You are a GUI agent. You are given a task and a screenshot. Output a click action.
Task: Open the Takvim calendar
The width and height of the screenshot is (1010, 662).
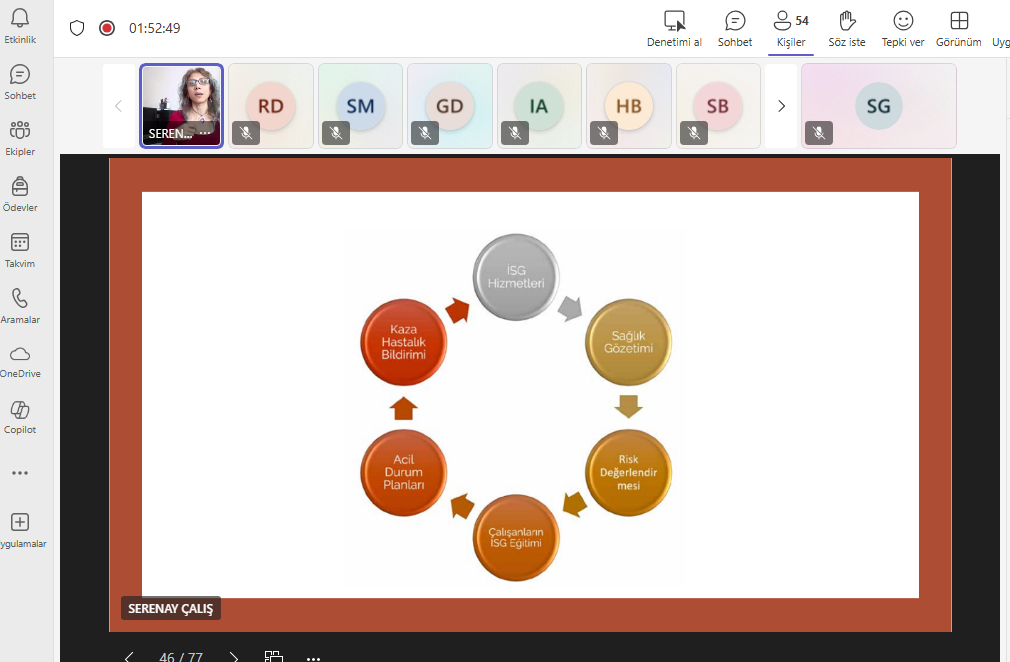19,244
